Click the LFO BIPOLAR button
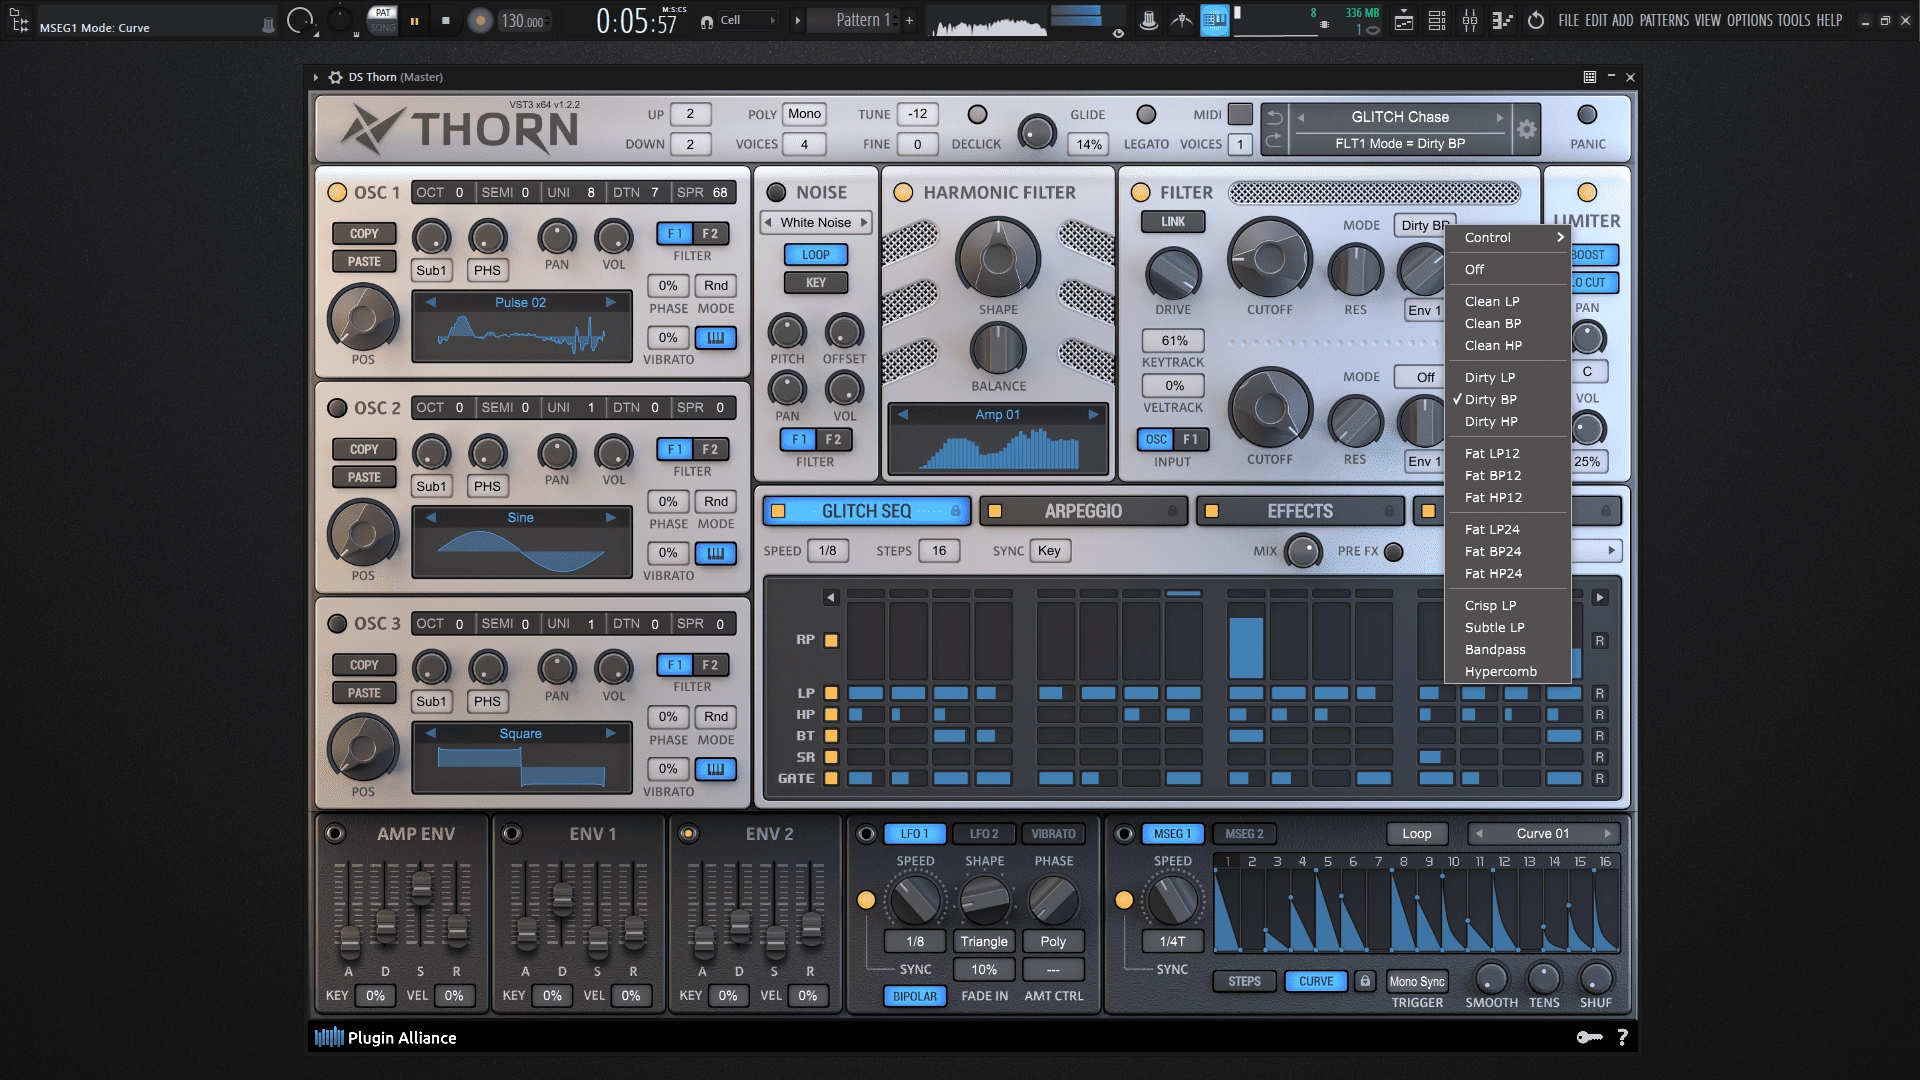This screenshot has height=1080, width=1920. (914, 996)
